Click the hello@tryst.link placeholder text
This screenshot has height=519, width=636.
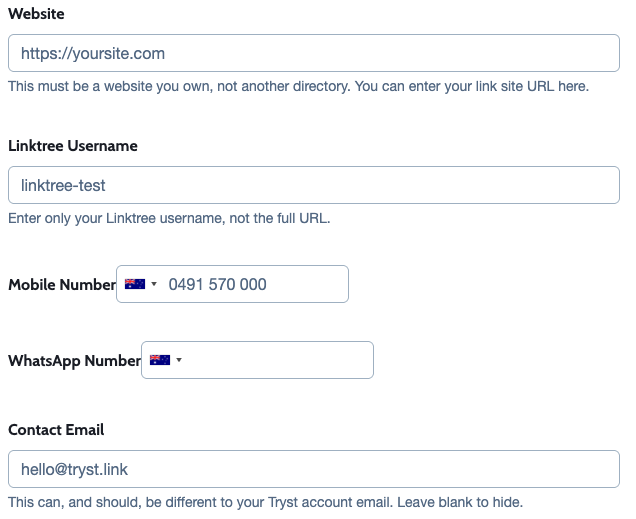[74, 469]
